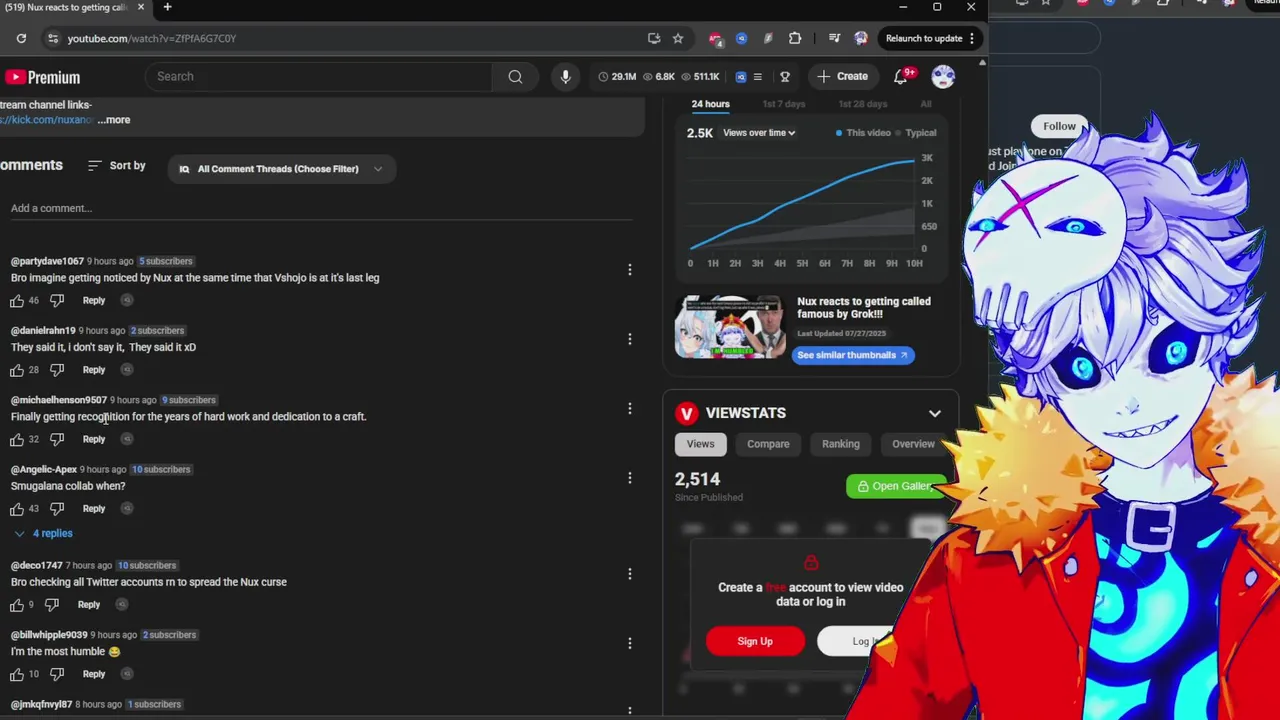Image resolution: width=1280 pixels, height=720 pixels.
Task: Bookmark this page with star icon
Action: pos(678,38)
